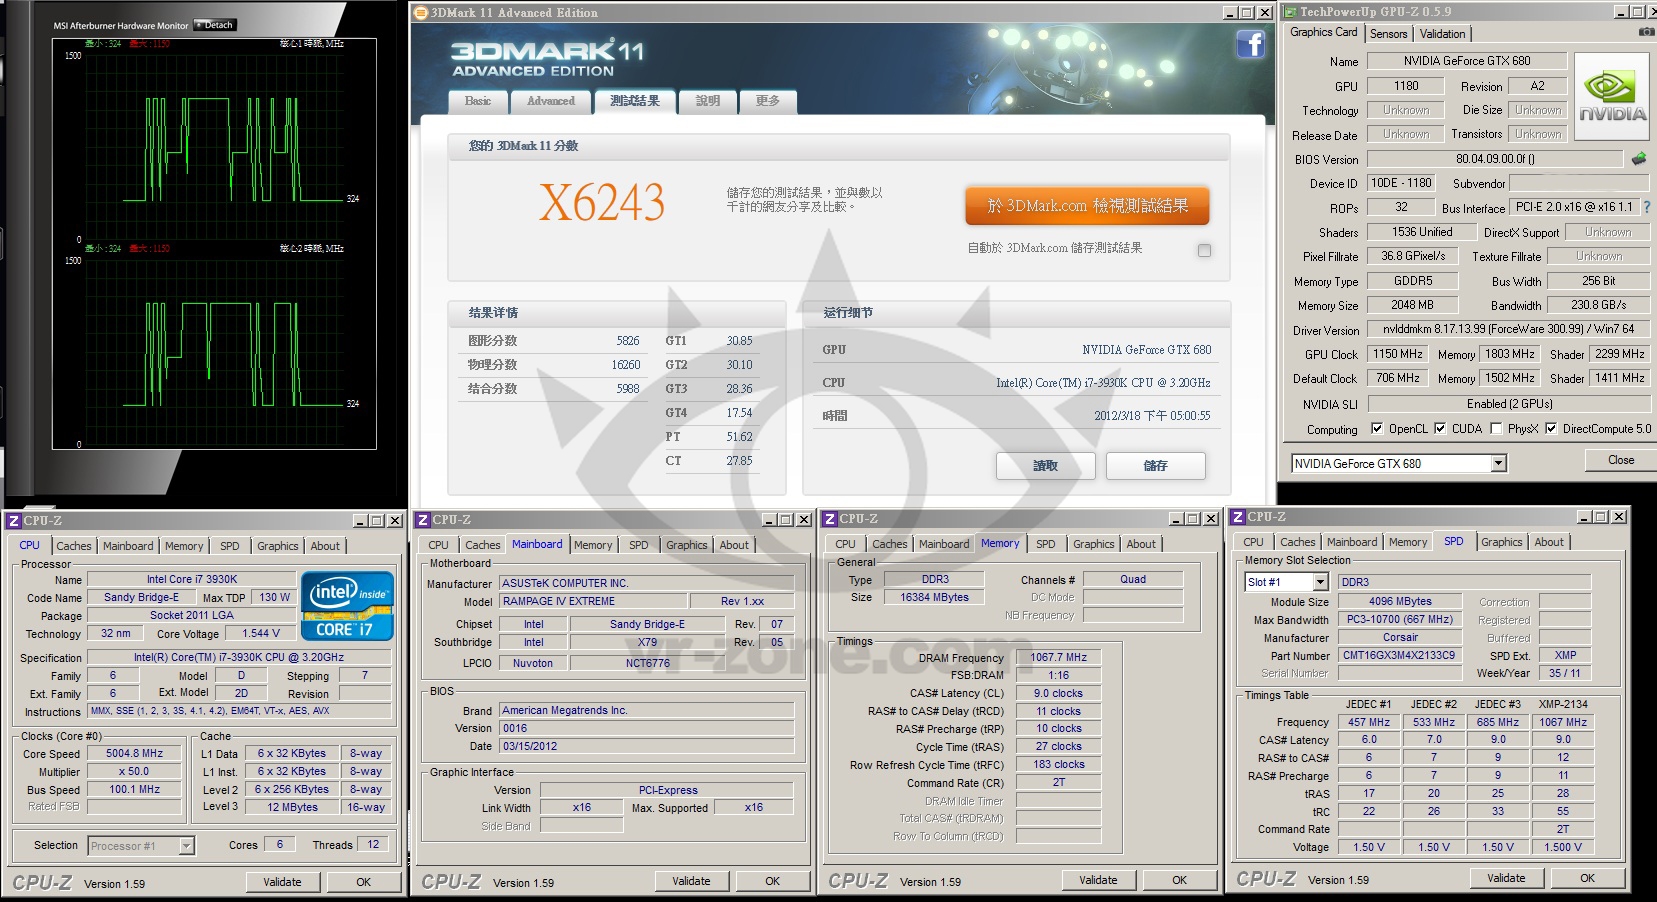Toggle the CUDA checkbox in GPU-Z

pyautogui.click(x=1440, y=429)
